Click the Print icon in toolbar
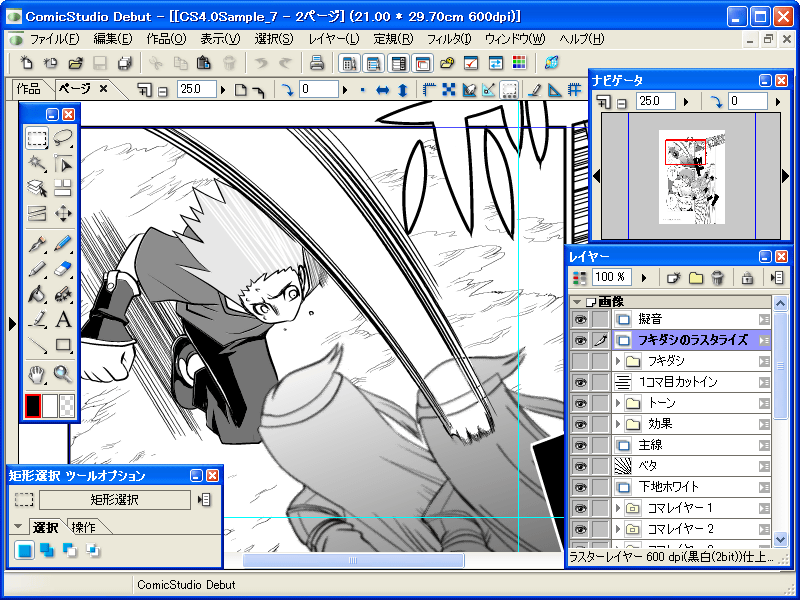This screenshot has height=600, width=800. coord(317,63)
